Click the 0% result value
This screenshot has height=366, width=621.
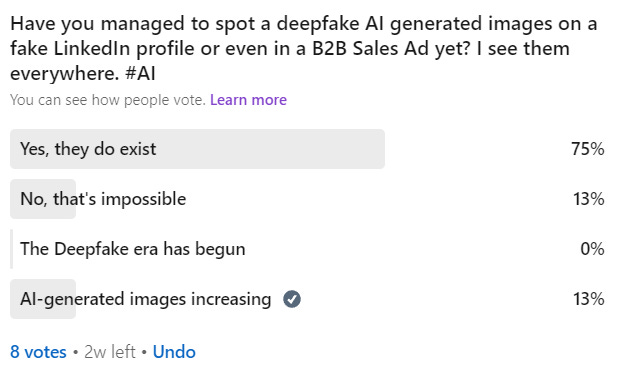point(592,249)
